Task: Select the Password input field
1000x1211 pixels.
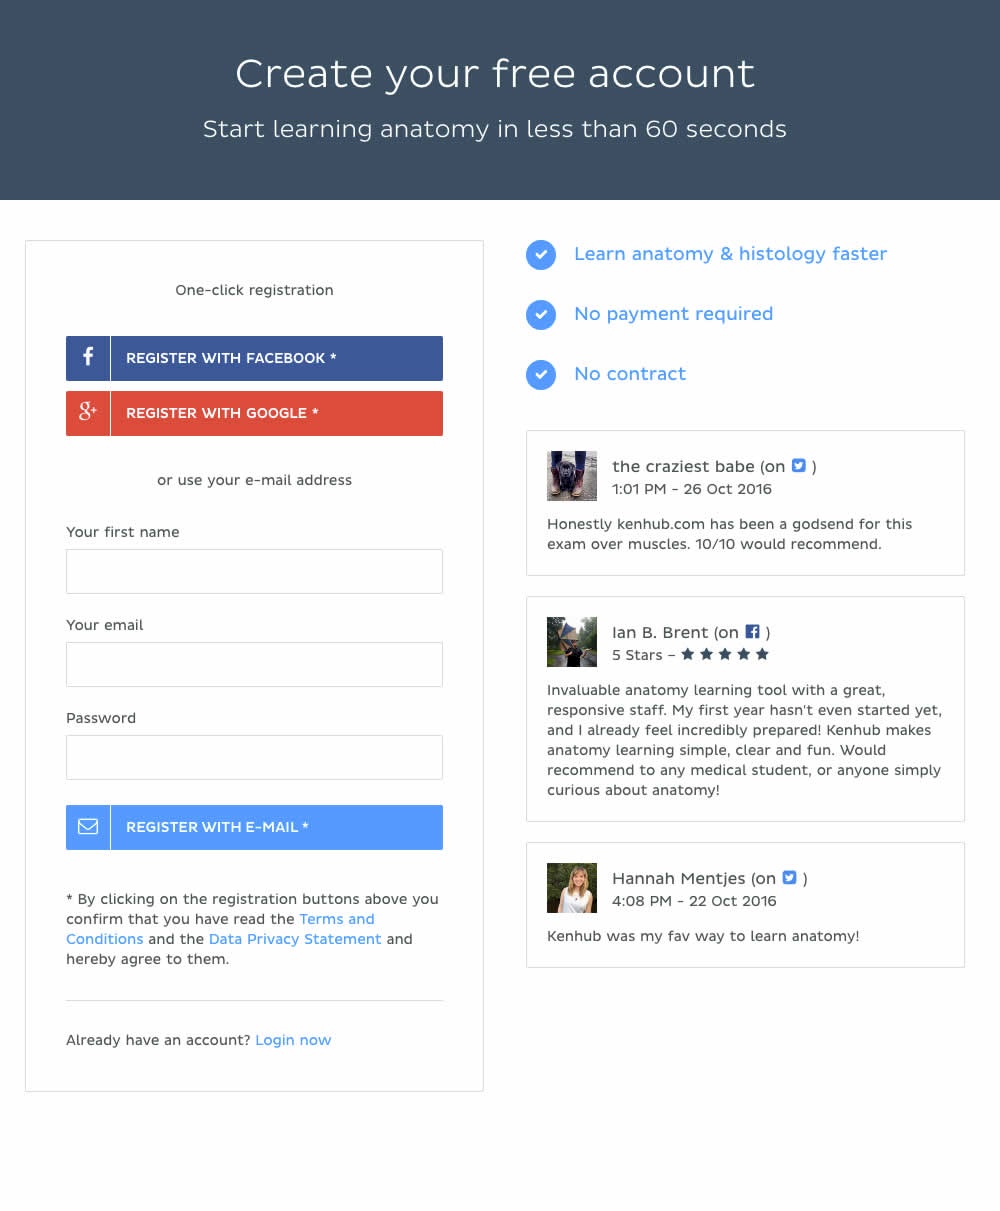Action: click(254, 757)
